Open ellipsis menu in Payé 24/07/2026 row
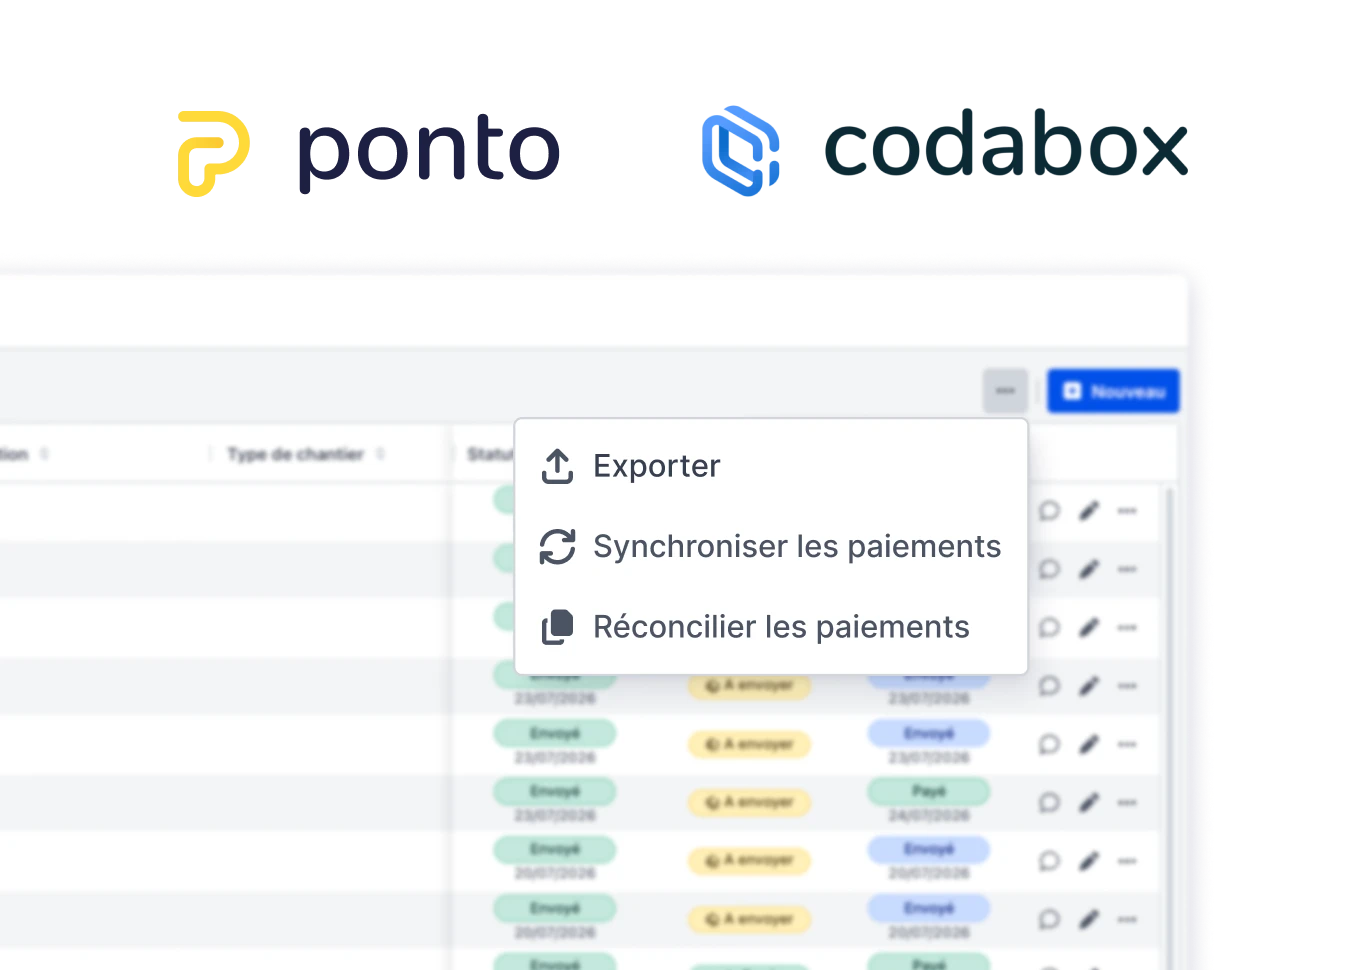The image size is (1366, 970). [1127, 802]
